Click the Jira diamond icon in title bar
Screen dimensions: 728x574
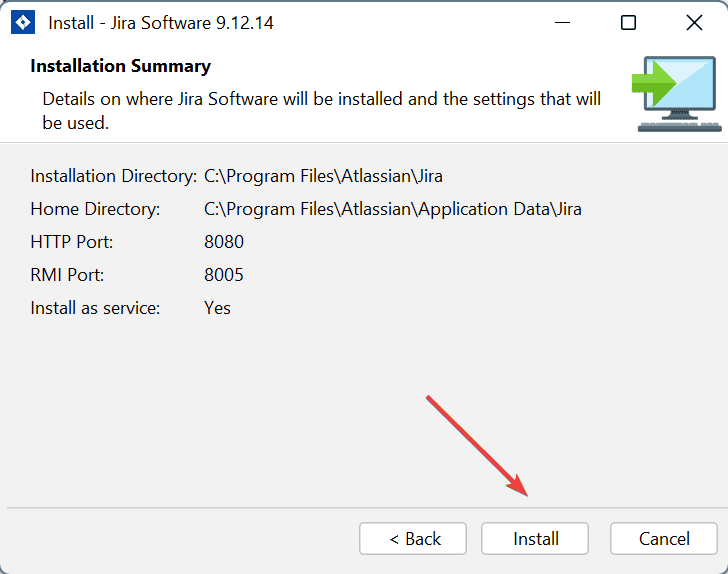click(23, 23)
